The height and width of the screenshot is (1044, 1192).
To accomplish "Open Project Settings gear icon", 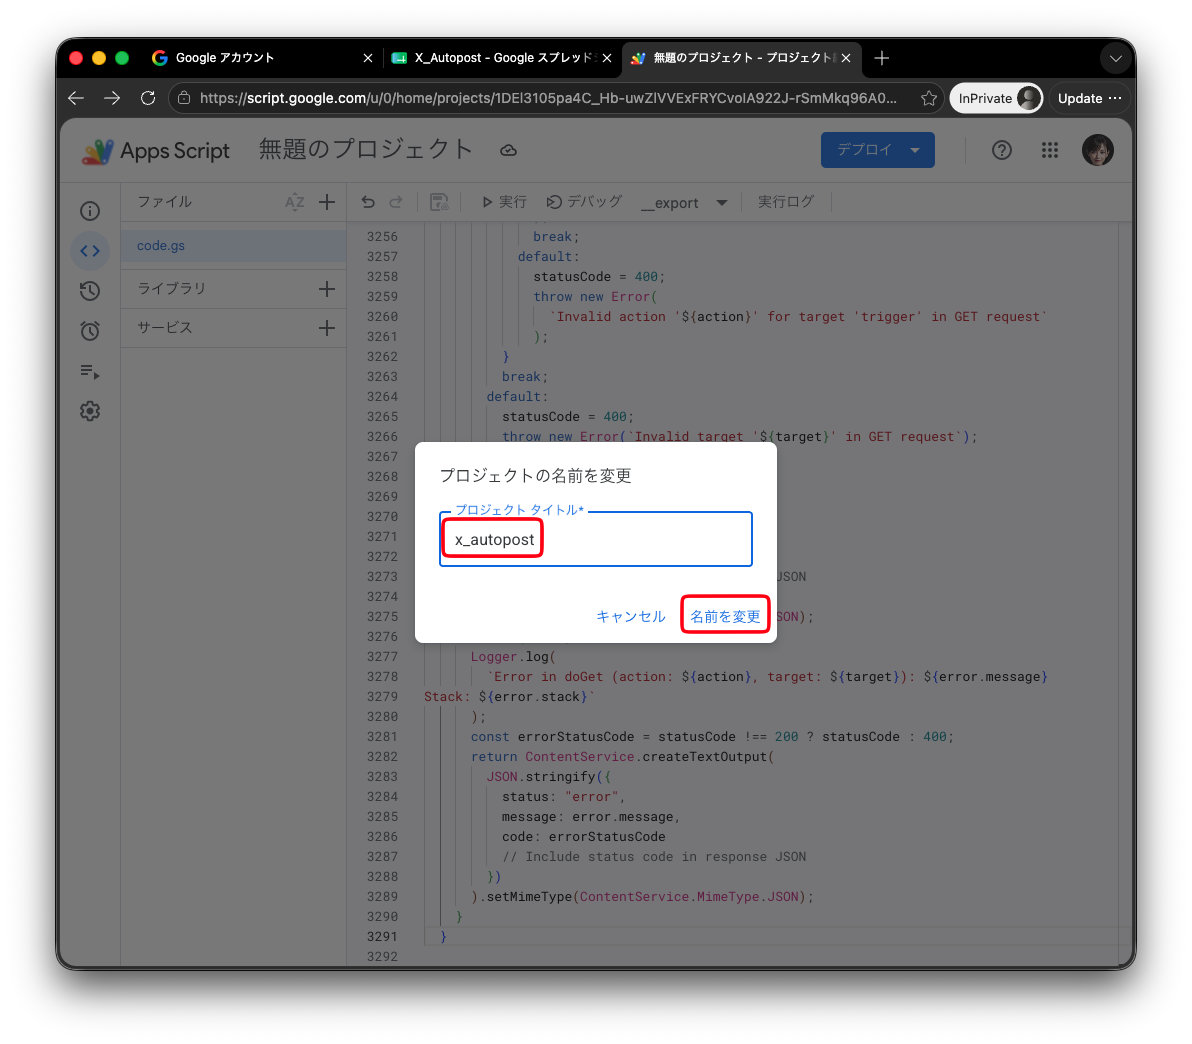I will coord(90,411).
